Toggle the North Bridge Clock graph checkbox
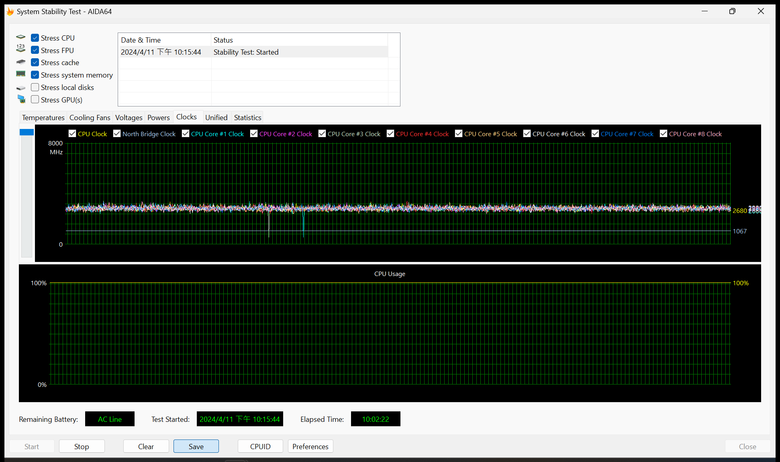 117,134
